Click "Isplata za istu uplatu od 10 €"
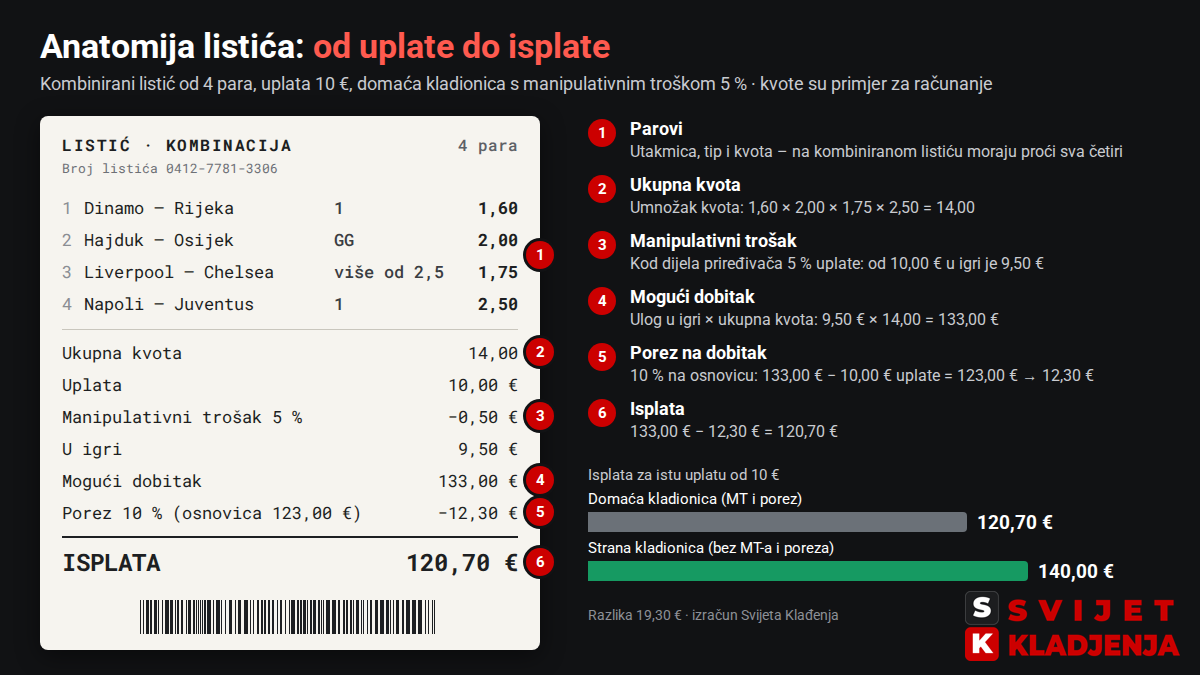 pyautogui.click(x=683, y=475)
